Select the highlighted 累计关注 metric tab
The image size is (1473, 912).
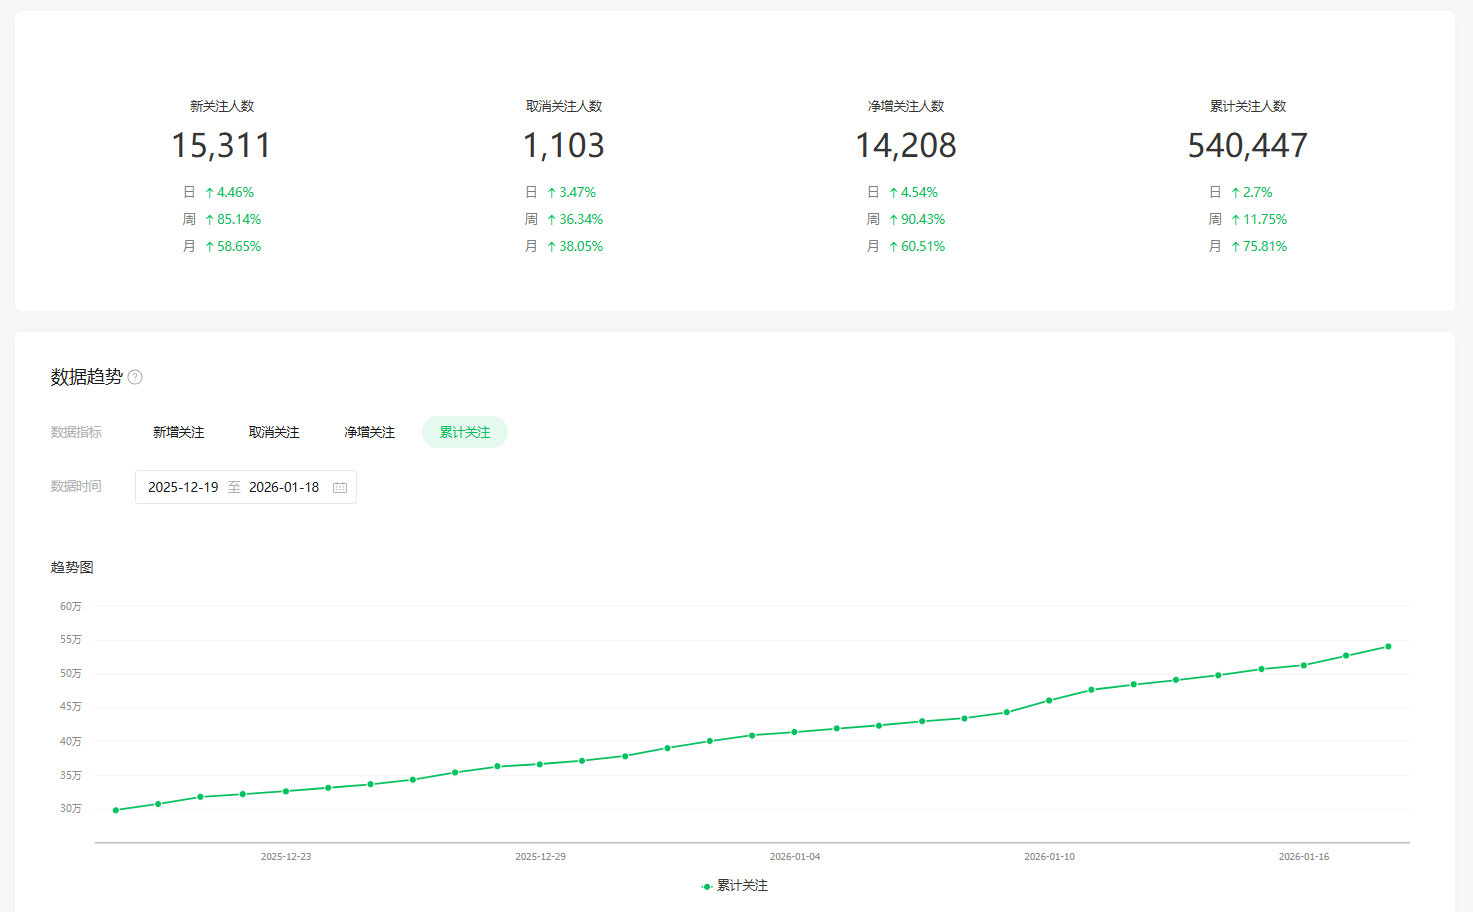[465, 432]
